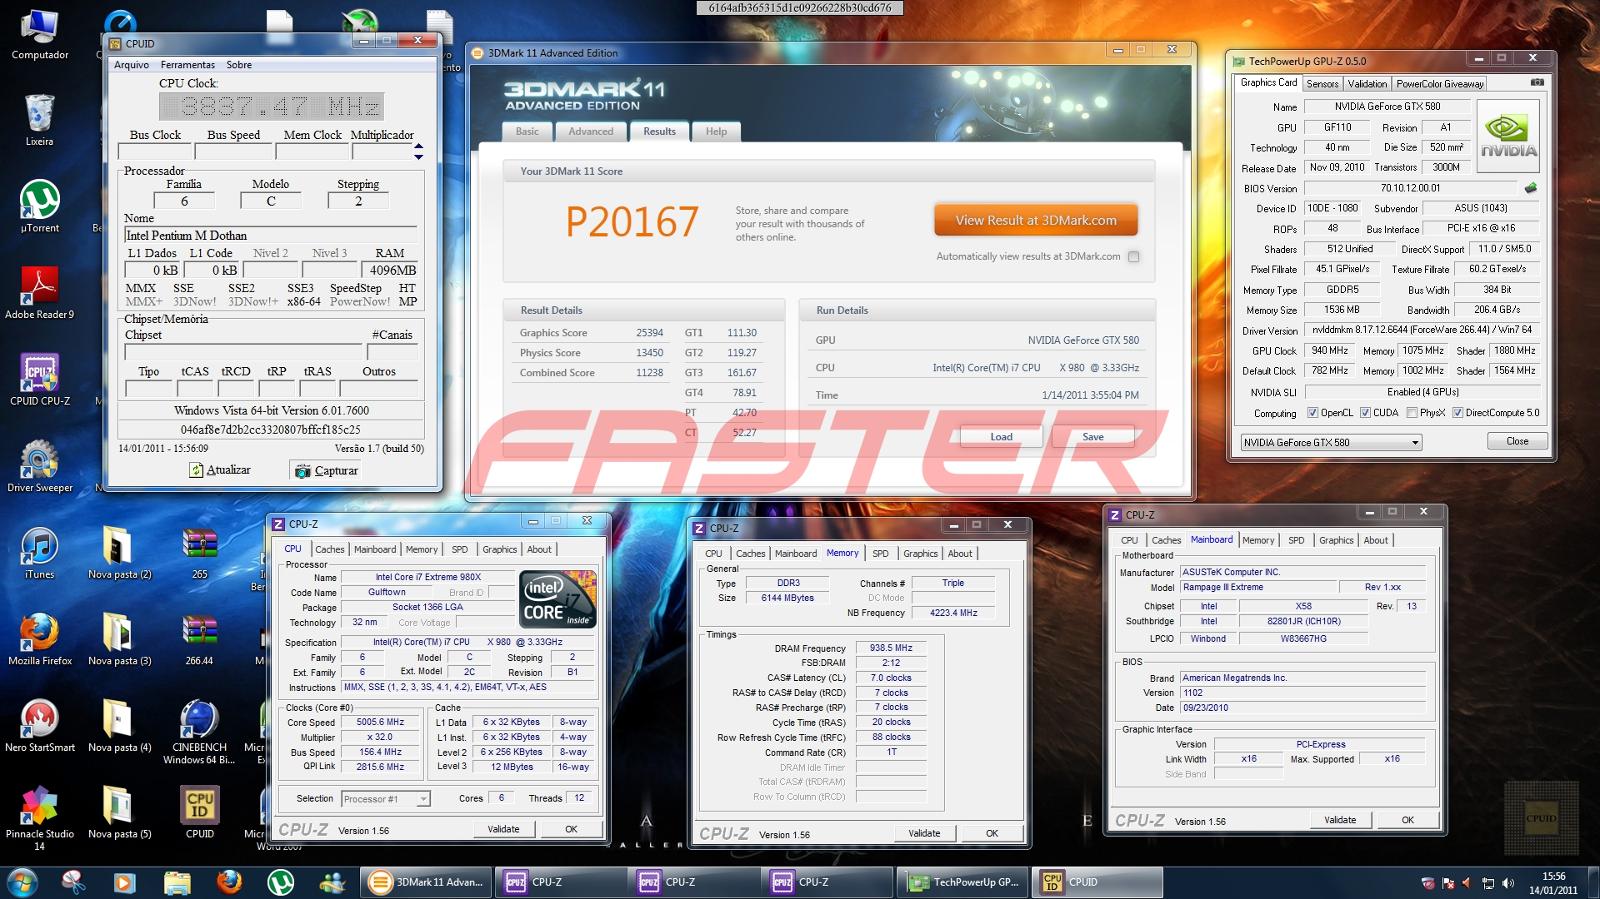The height and width of the screenshot is (899, 1600).
Task: Launch iTunes from the desktop
Action: click(40, 553)
